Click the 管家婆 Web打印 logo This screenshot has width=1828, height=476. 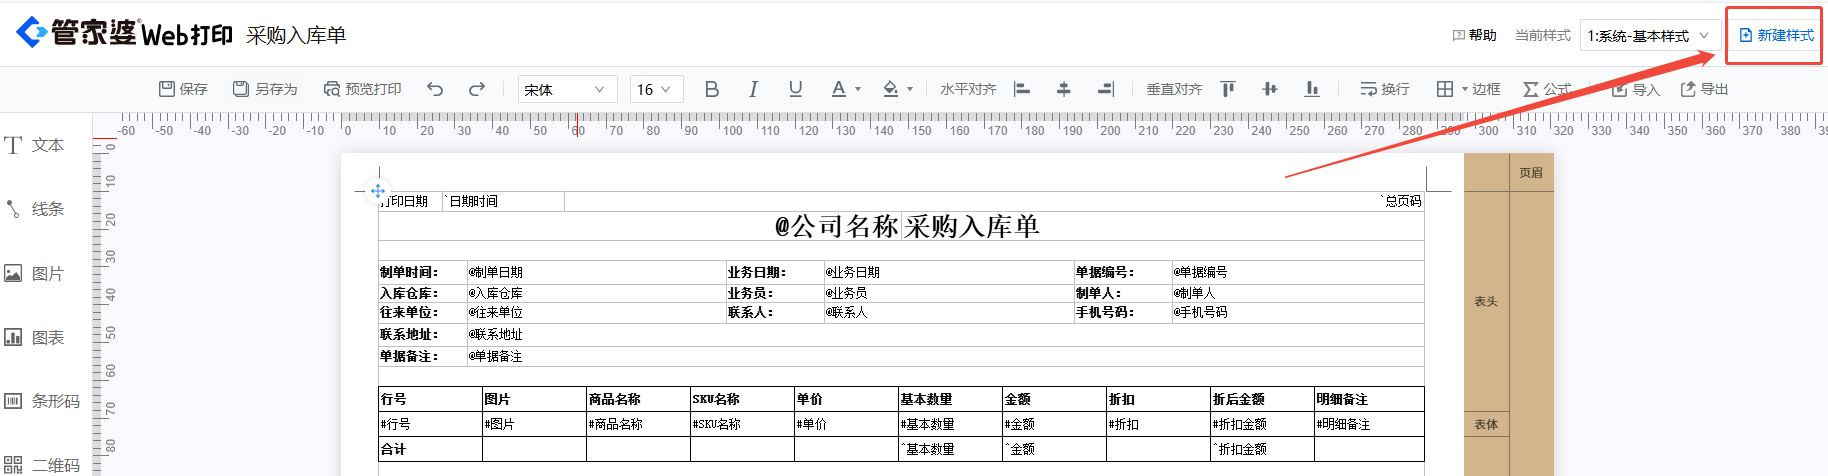pyautogui.click(x=125, y=33)
